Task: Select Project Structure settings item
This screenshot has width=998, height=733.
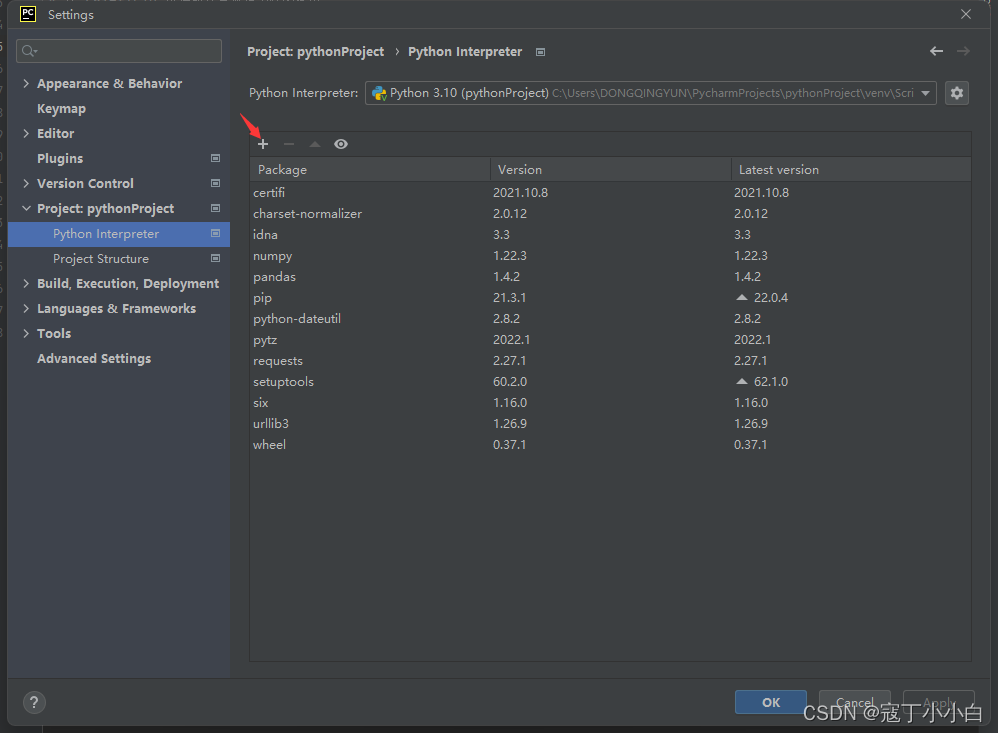Action: [x=101, y=259]
